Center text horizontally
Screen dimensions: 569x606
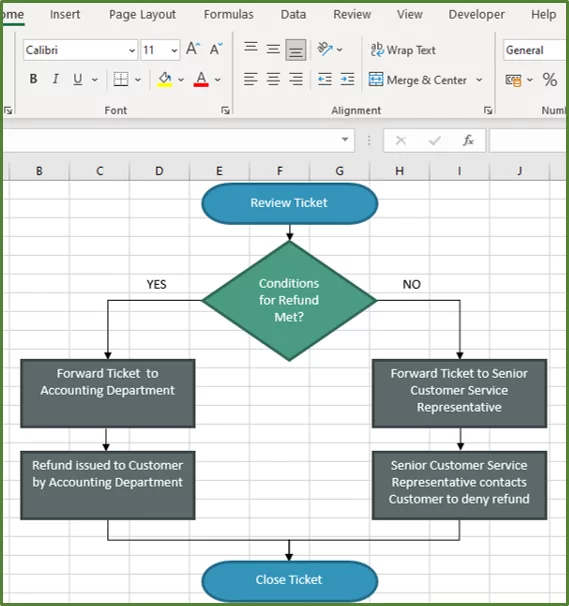[273, 79]
